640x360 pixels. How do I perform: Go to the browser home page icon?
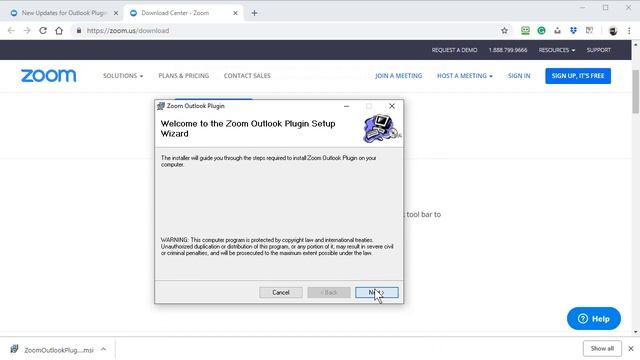(x=59, y=31)
